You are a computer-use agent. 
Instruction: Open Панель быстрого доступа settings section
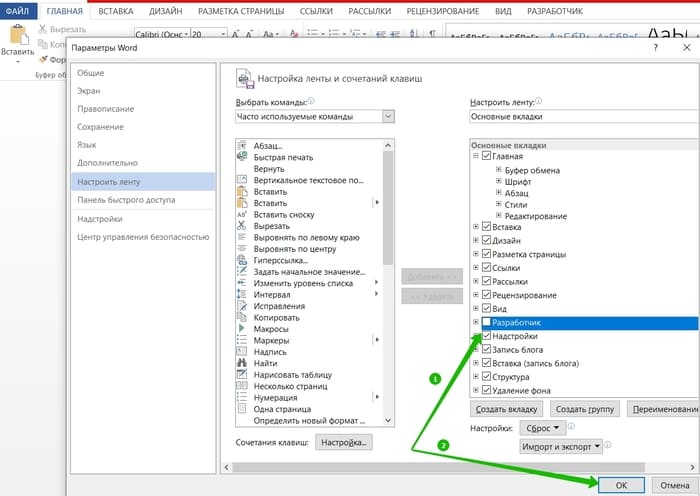126,200
